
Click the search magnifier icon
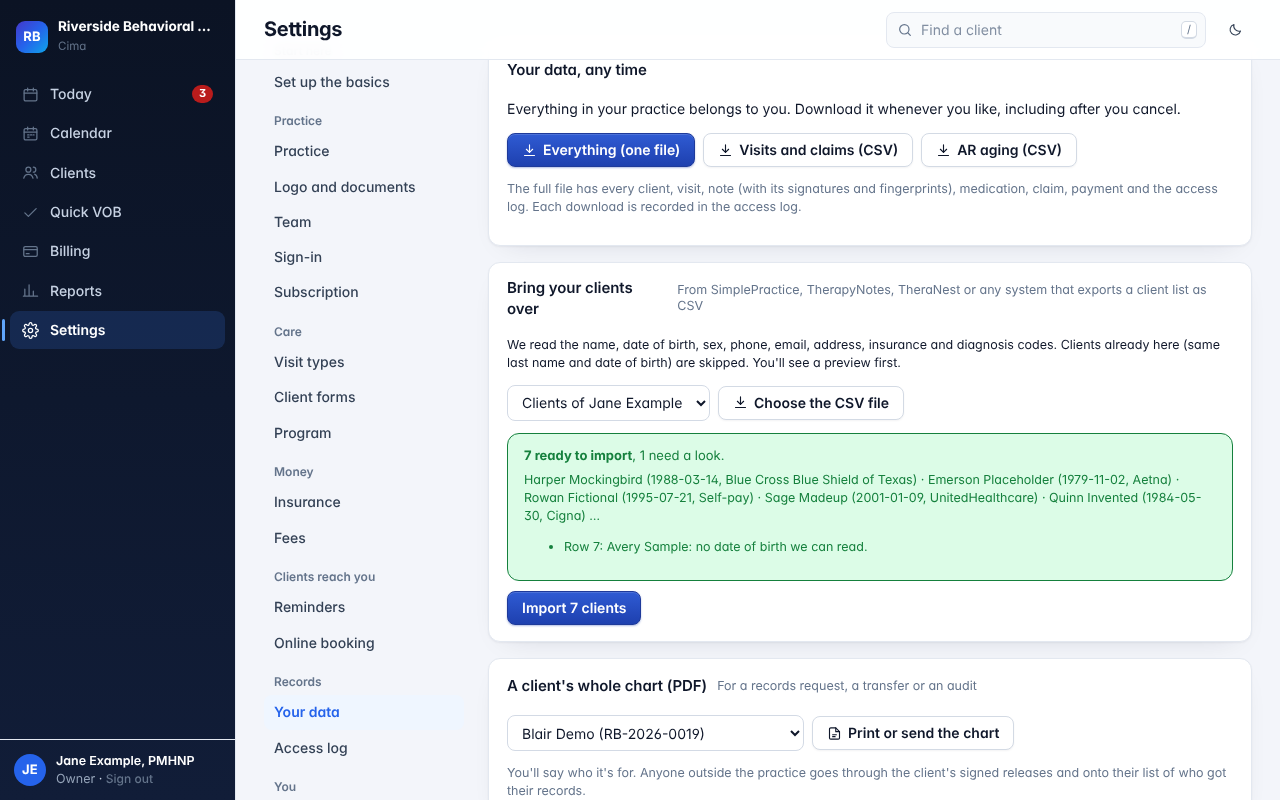(x=905, y=30)
